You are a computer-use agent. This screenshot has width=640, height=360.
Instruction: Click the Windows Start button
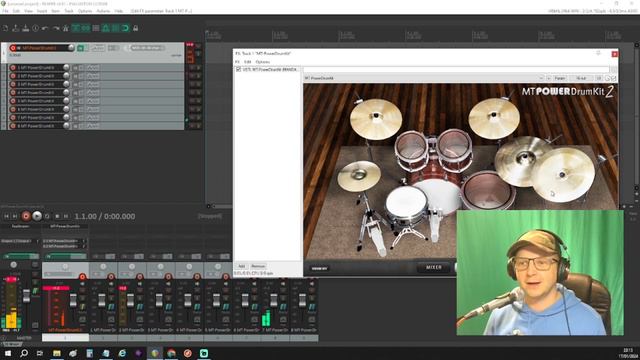(8, 353)
